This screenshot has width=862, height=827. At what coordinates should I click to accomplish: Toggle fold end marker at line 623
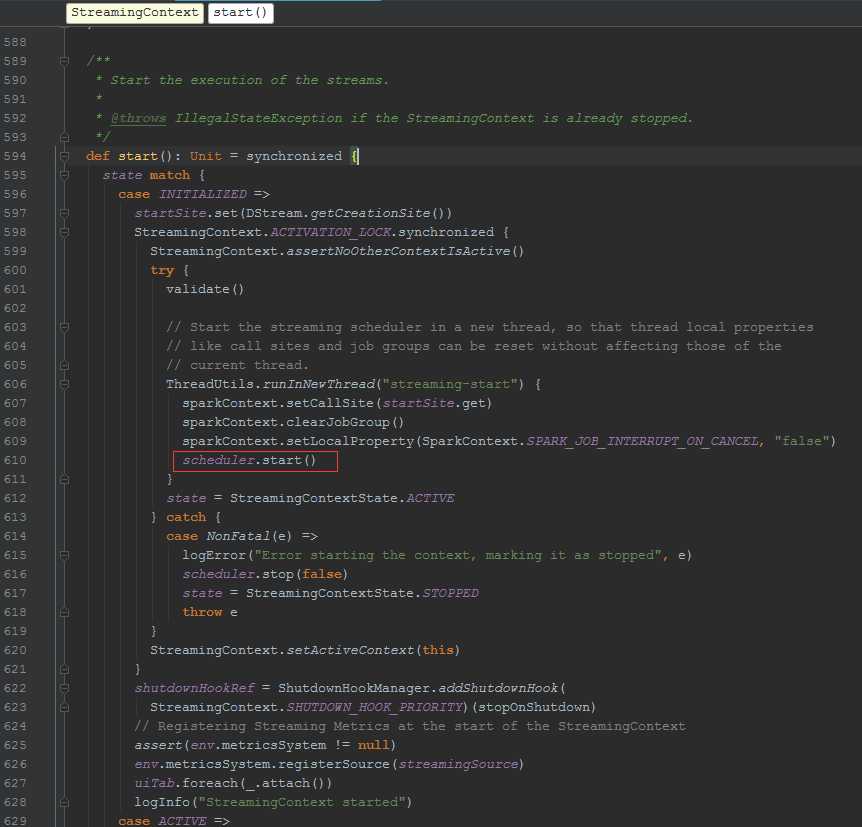coord(64,707)
